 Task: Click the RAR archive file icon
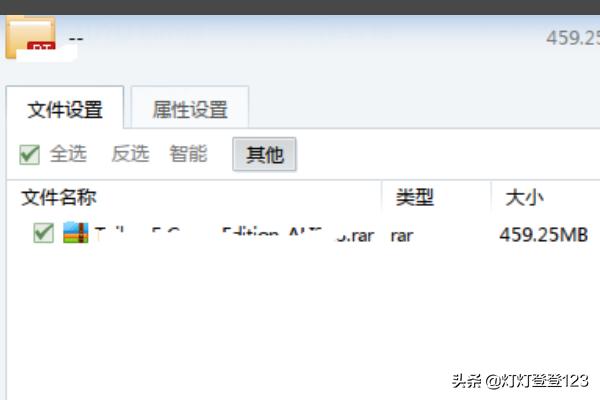[76, 235]
